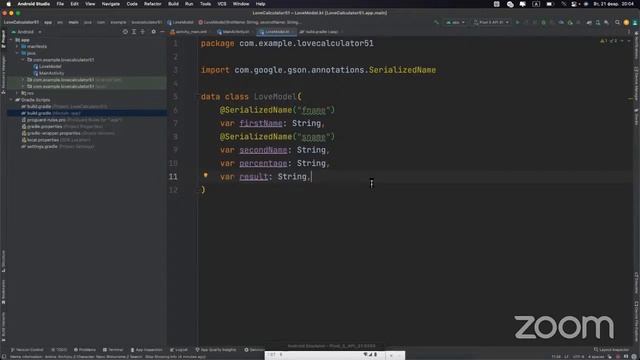Switch to the MainActivity.kt editor tab

pyautogui.click(x=233, y=31)
